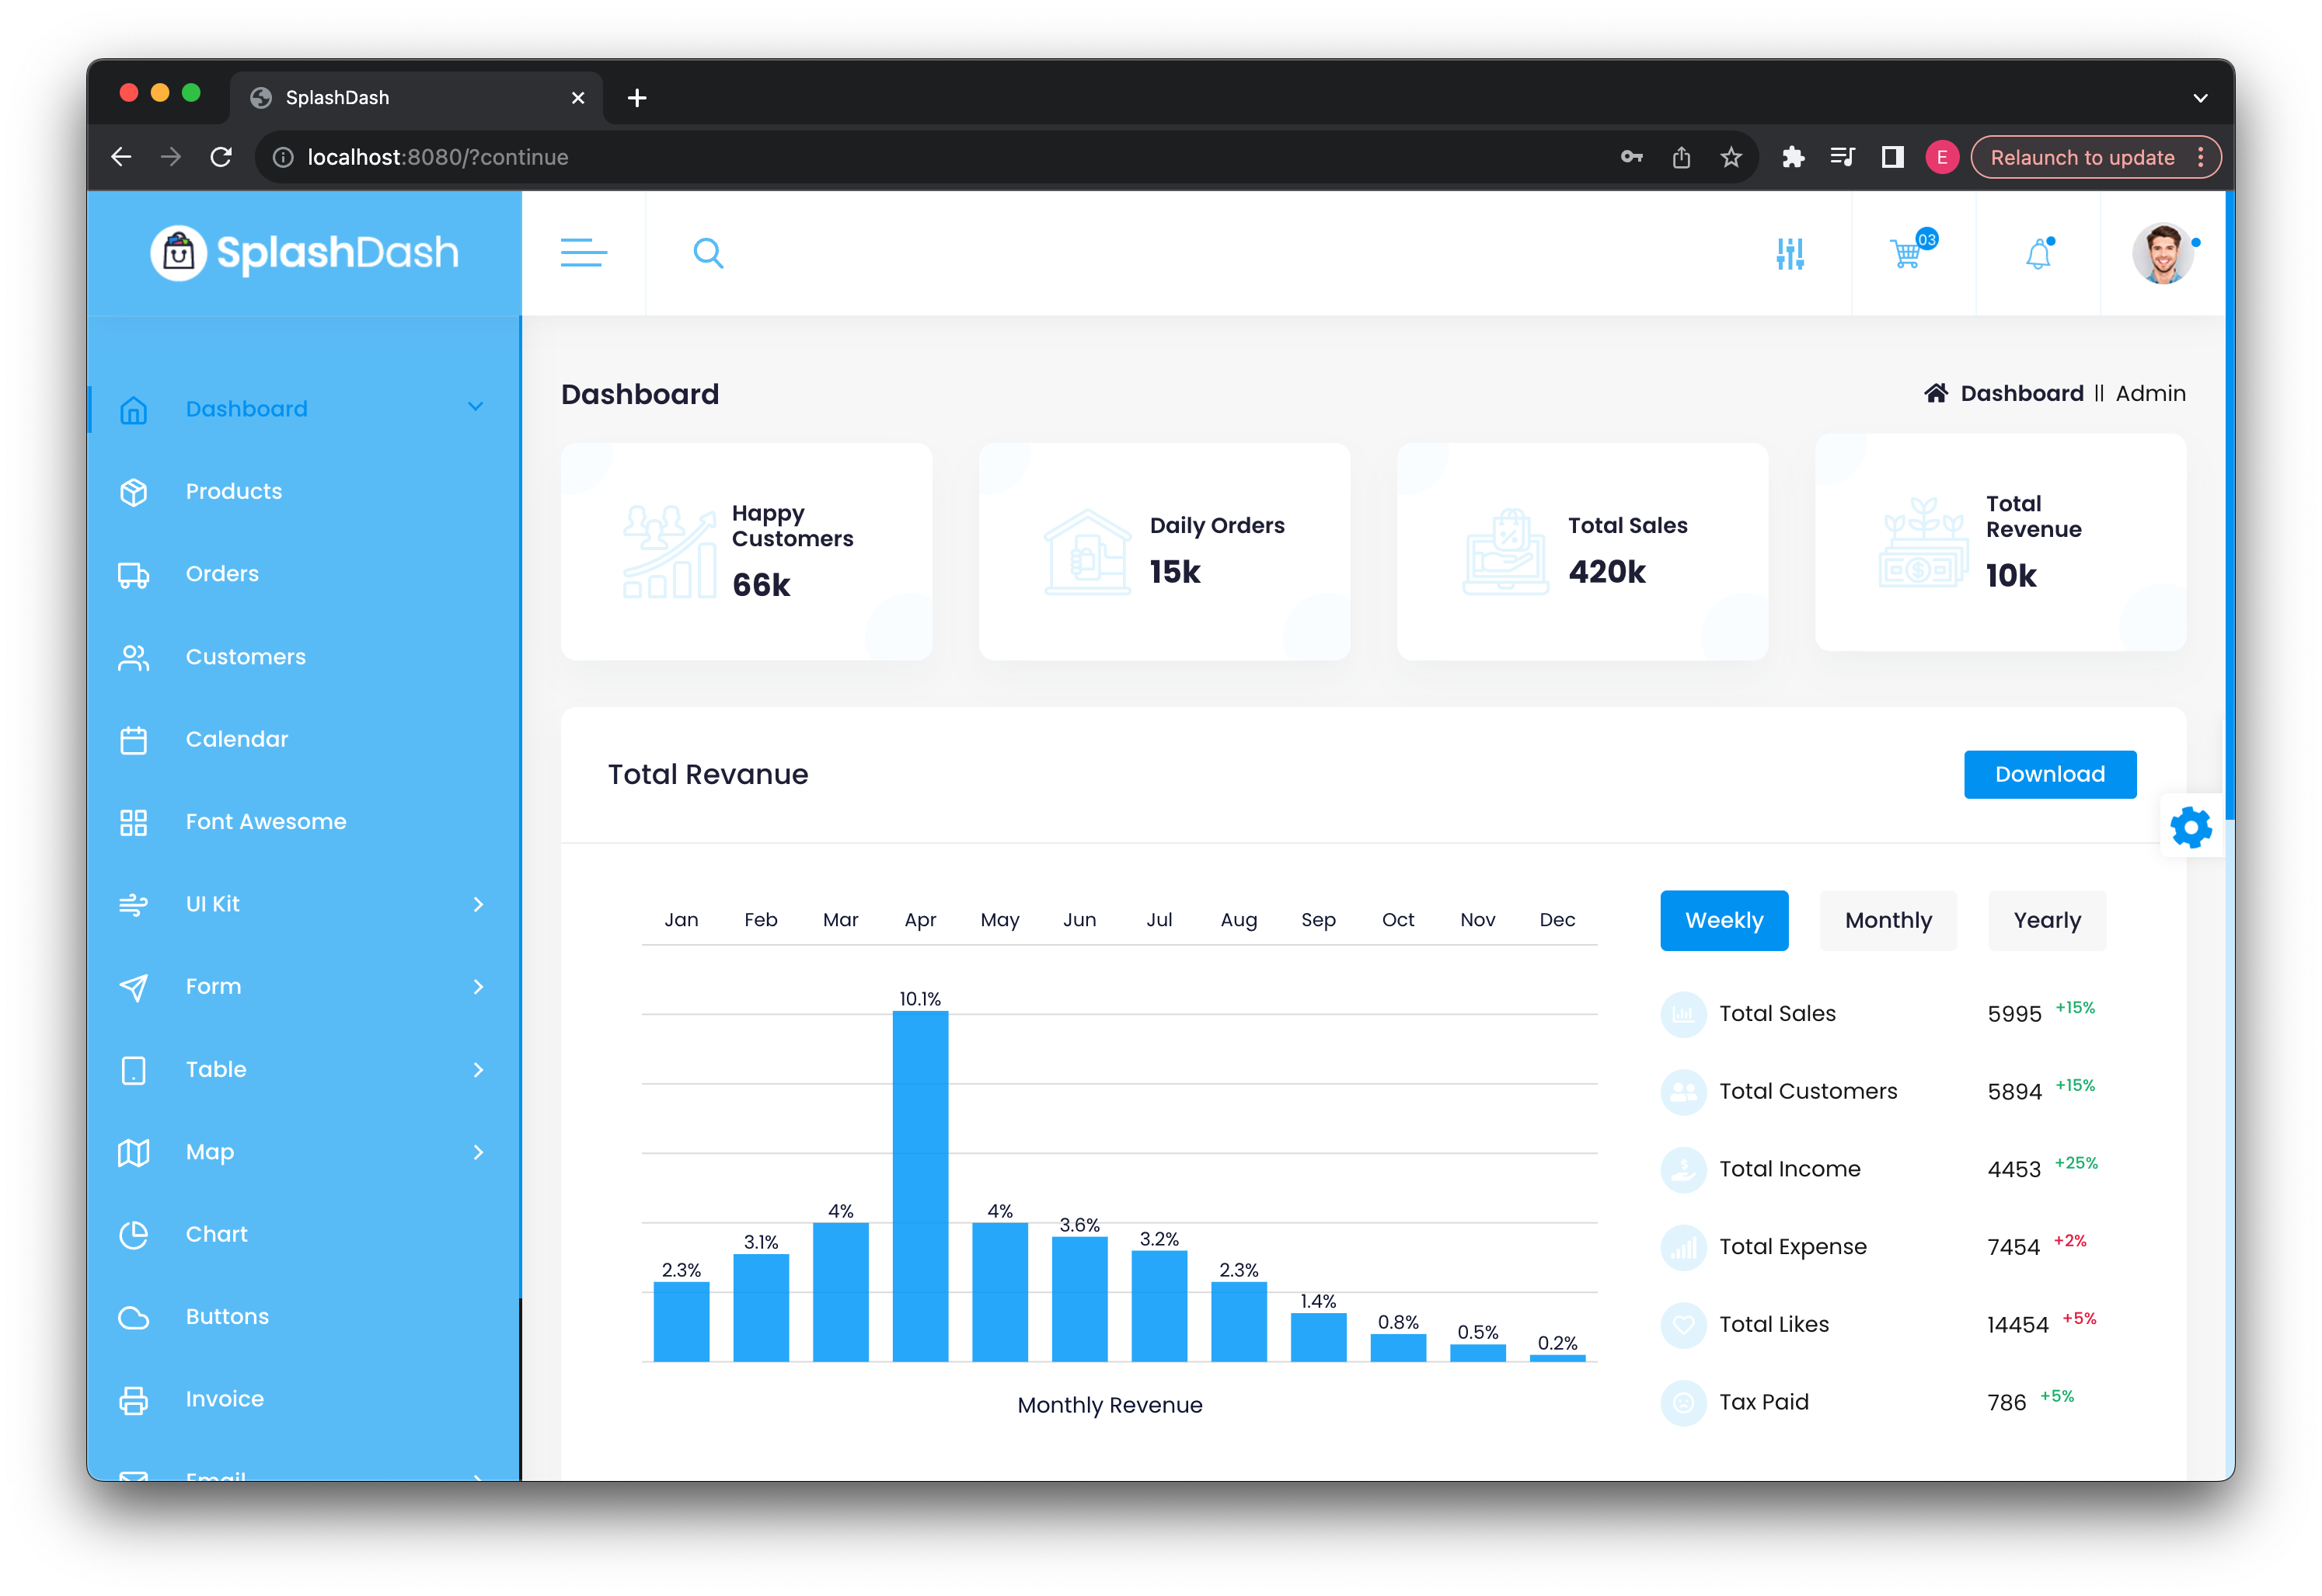Open the Total Revenue 10k card
Image resolution: width=2322 pixels, height=1596 pixels.
2000,542
